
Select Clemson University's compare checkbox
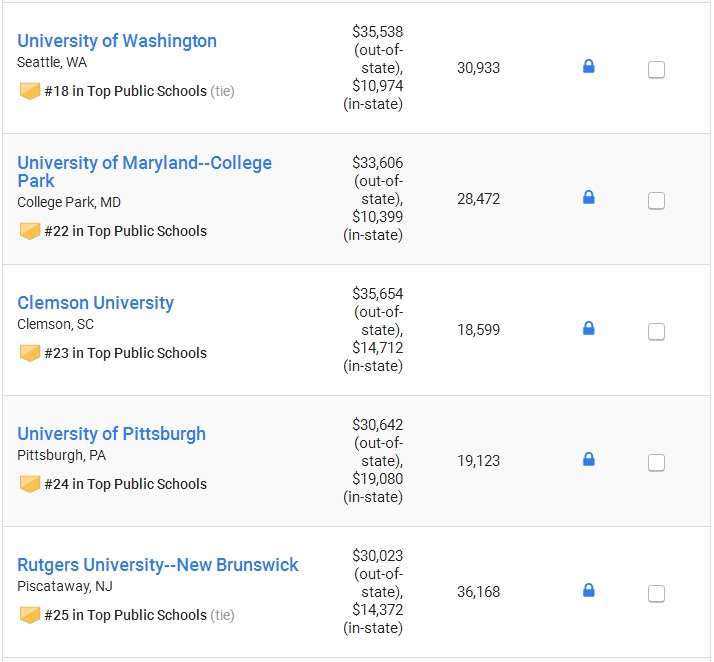click(656, 331)
